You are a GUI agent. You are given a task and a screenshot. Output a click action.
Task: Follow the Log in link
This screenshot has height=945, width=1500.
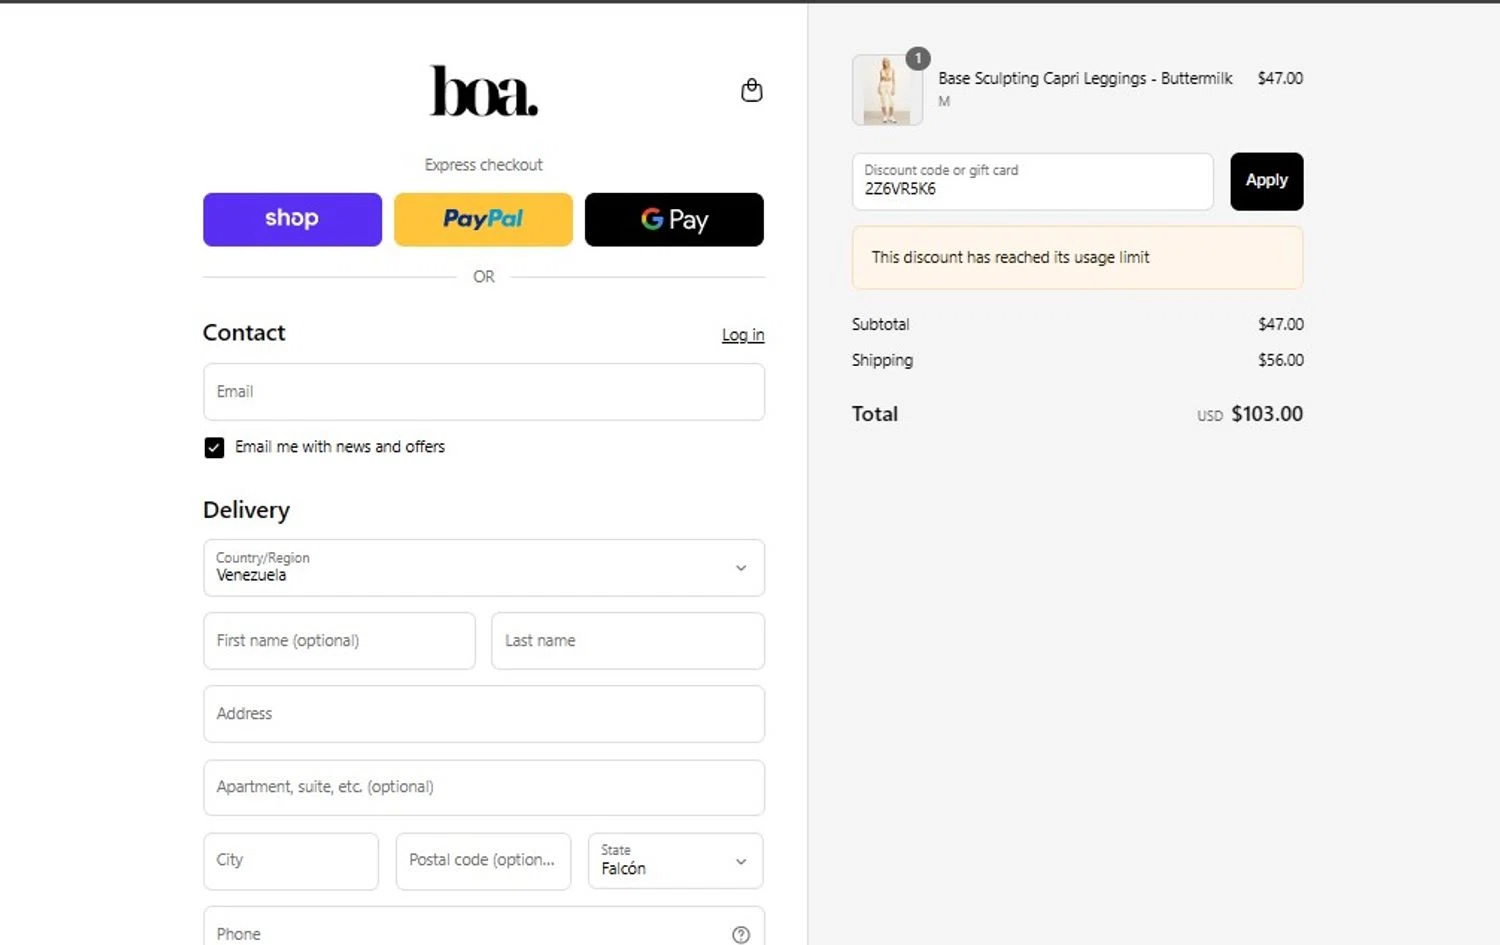(x=743, y=335)
